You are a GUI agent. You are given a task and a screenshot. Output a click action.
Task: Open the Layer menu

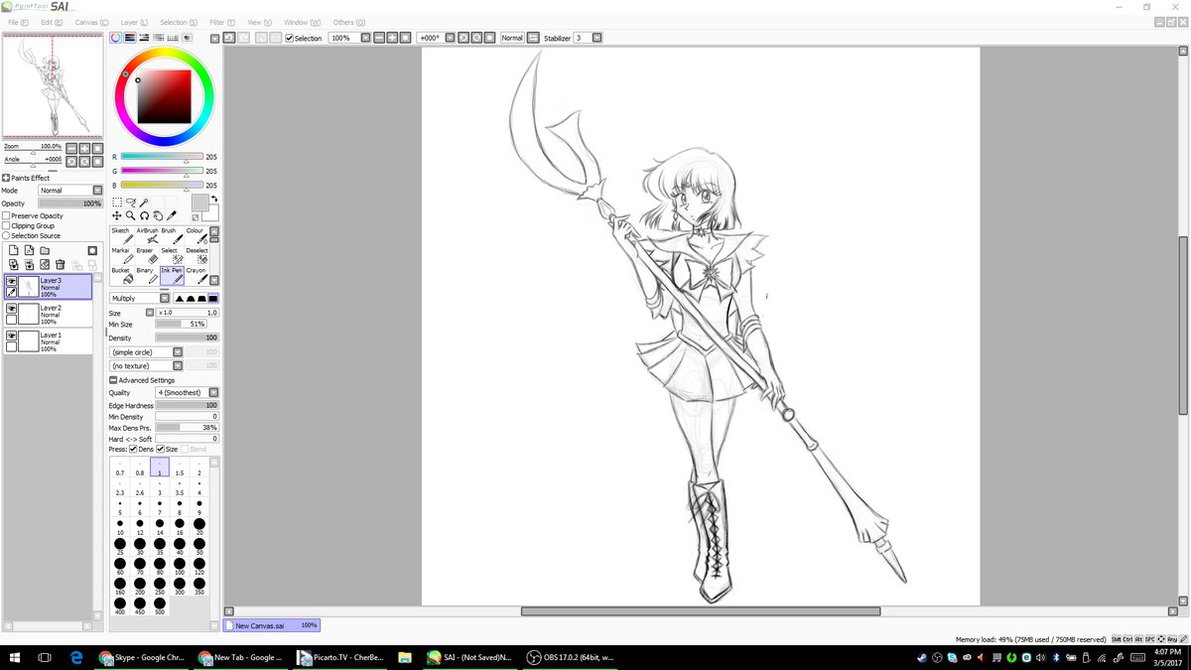134,23
